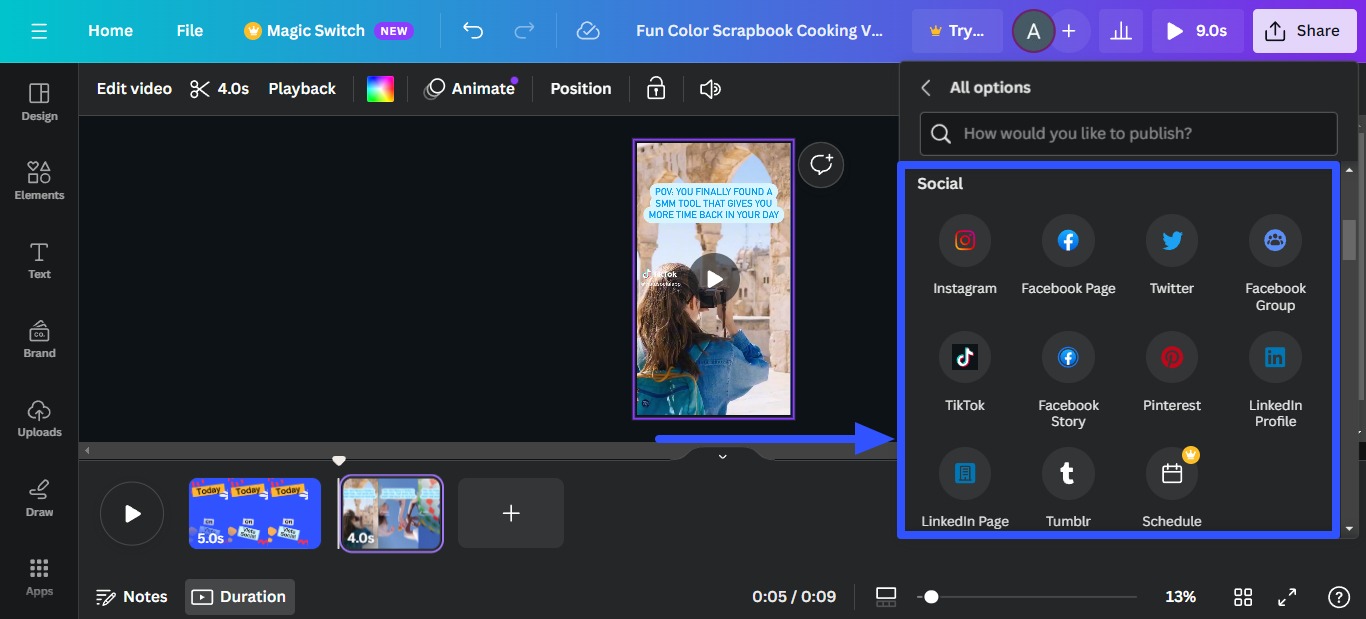Image resolution: width=1366 pixels, height=619 pixels.
Task: Go to the Home menu item
Action: [110, 31]
